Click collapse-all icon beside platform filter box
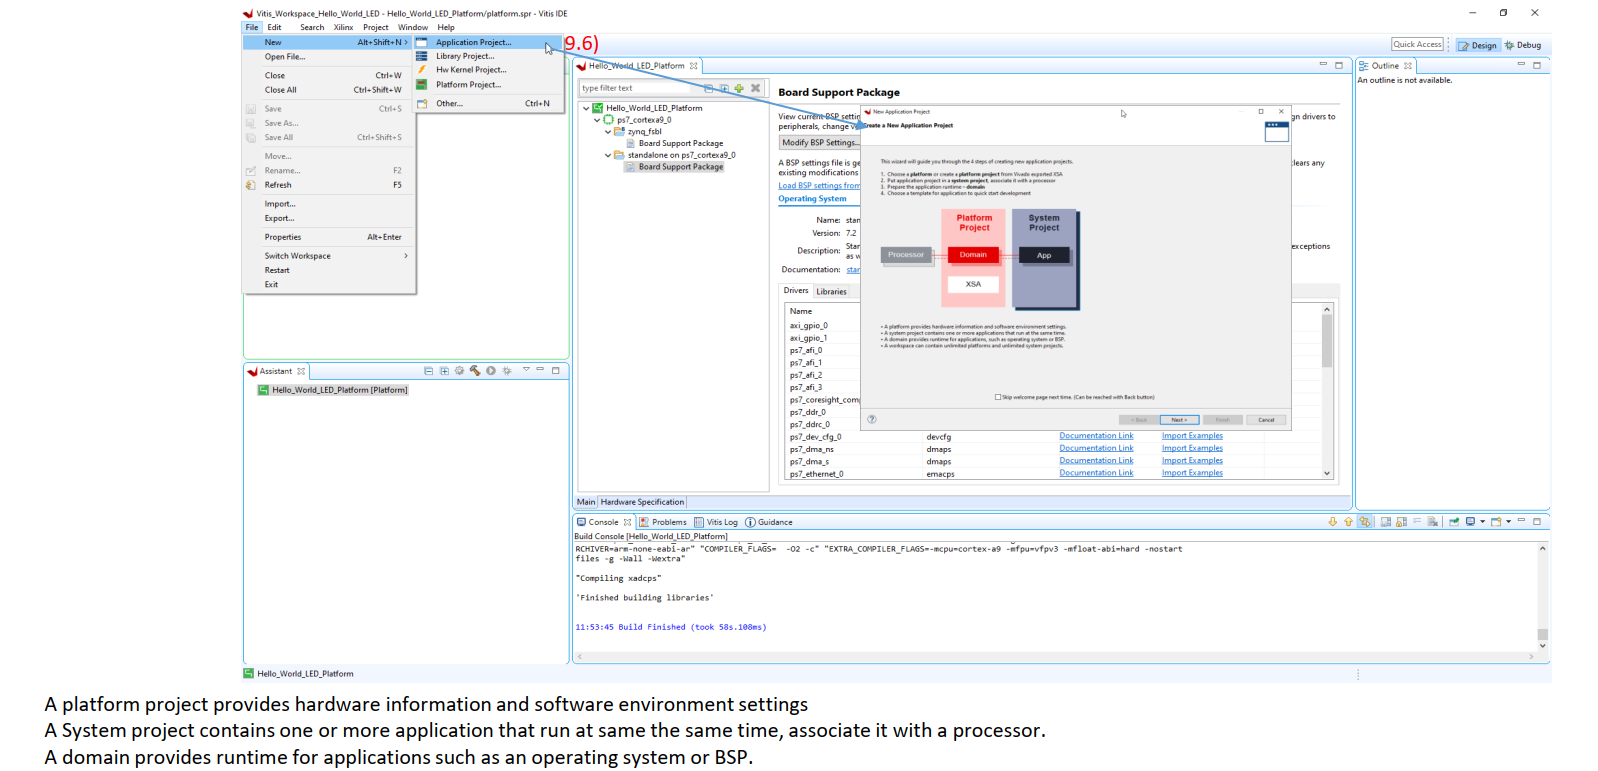The width and height of the screenshot is (1598, 771). click(x=707, y=88)
